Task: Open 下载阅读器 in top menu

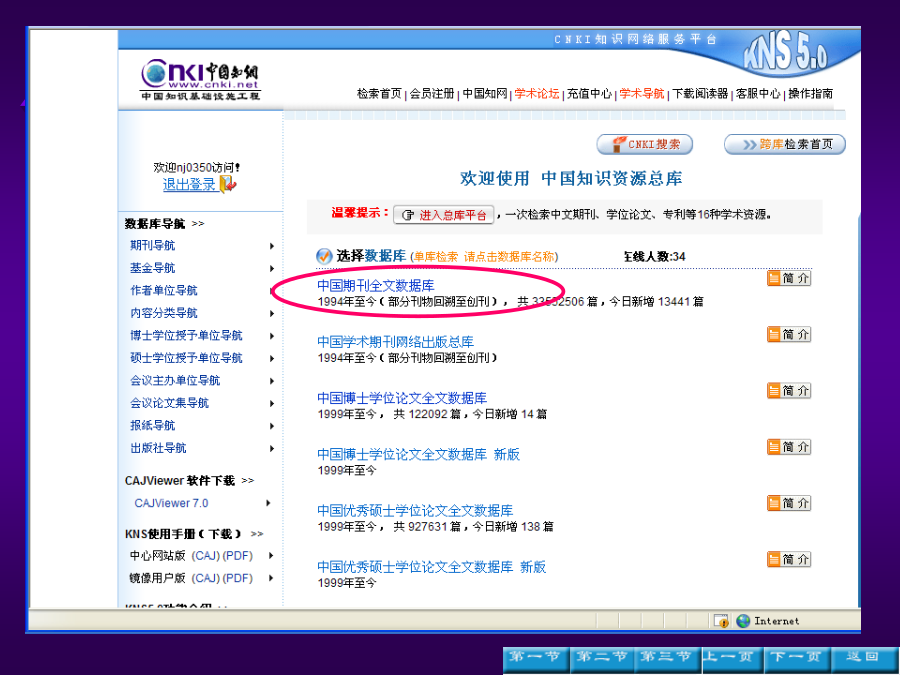Action: [x=700, y=94]
